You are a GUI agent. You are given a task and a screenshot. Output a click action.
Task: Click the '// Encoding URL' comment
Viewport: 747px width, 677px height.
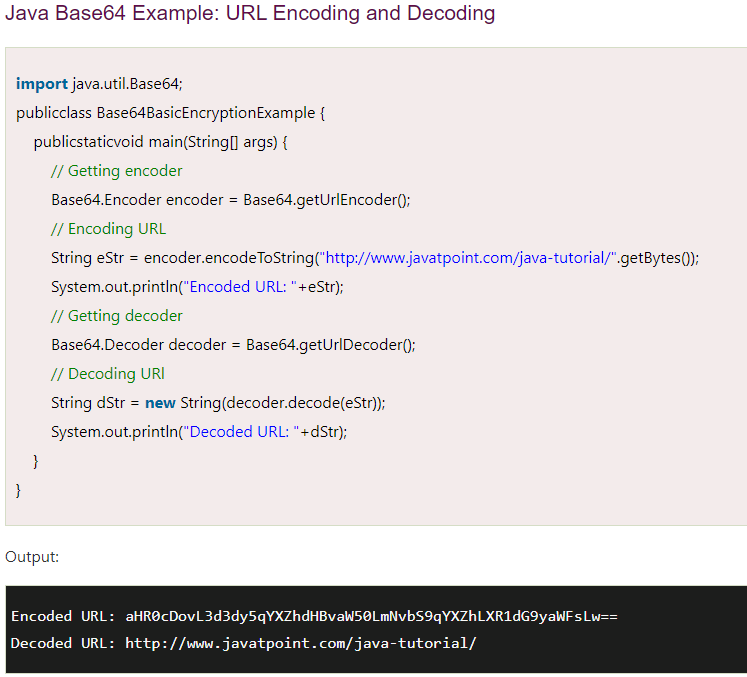coord(109,229)
